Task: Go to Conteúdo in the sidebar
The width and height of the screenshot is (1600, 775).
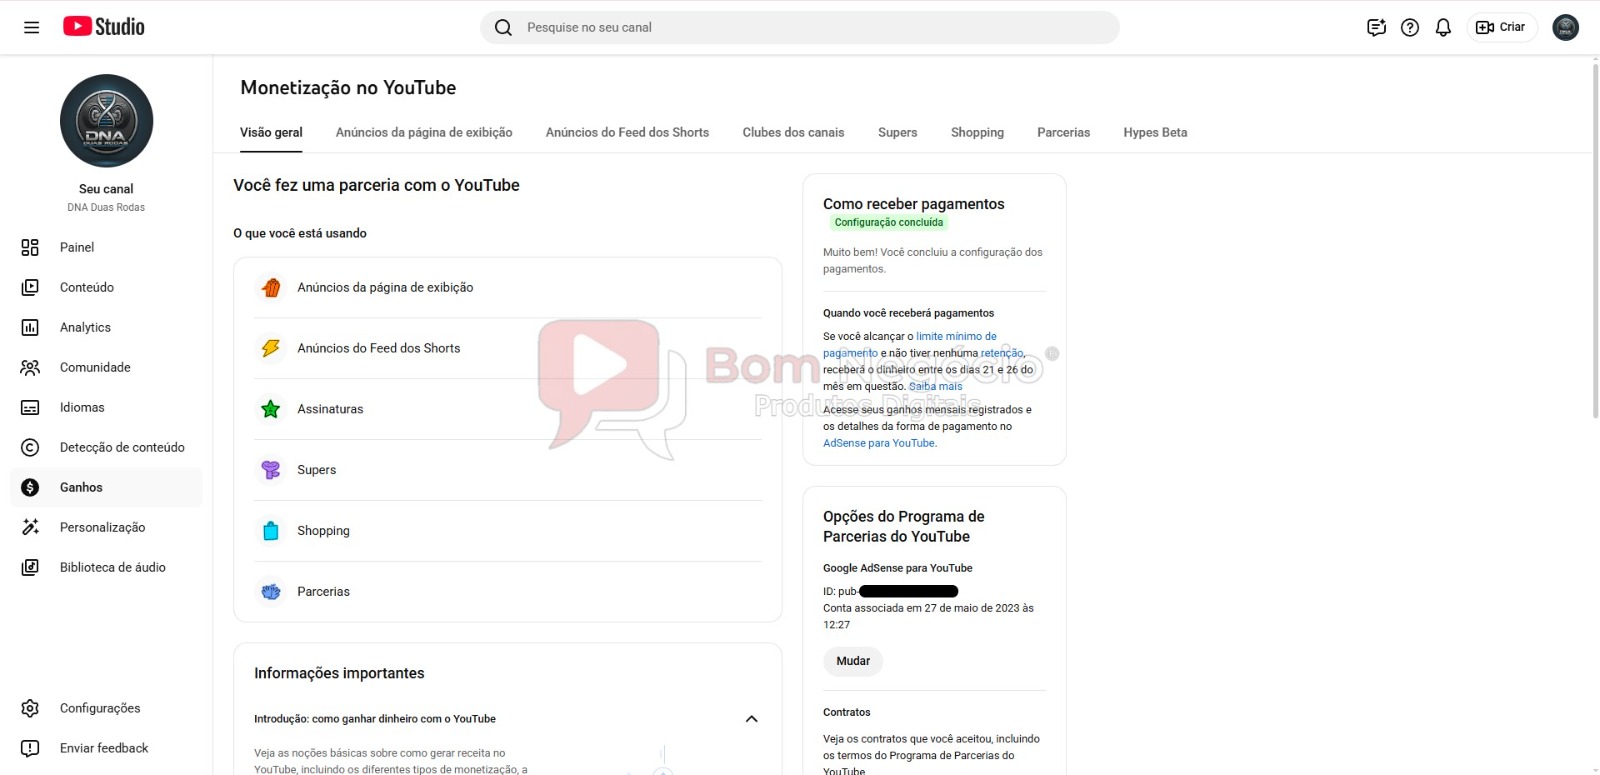Action: pyautogui.click(x=86, y=287)
